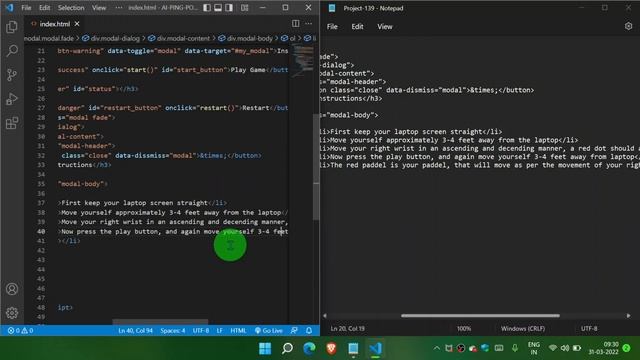Change end of line sequence LF

[220, 330]
